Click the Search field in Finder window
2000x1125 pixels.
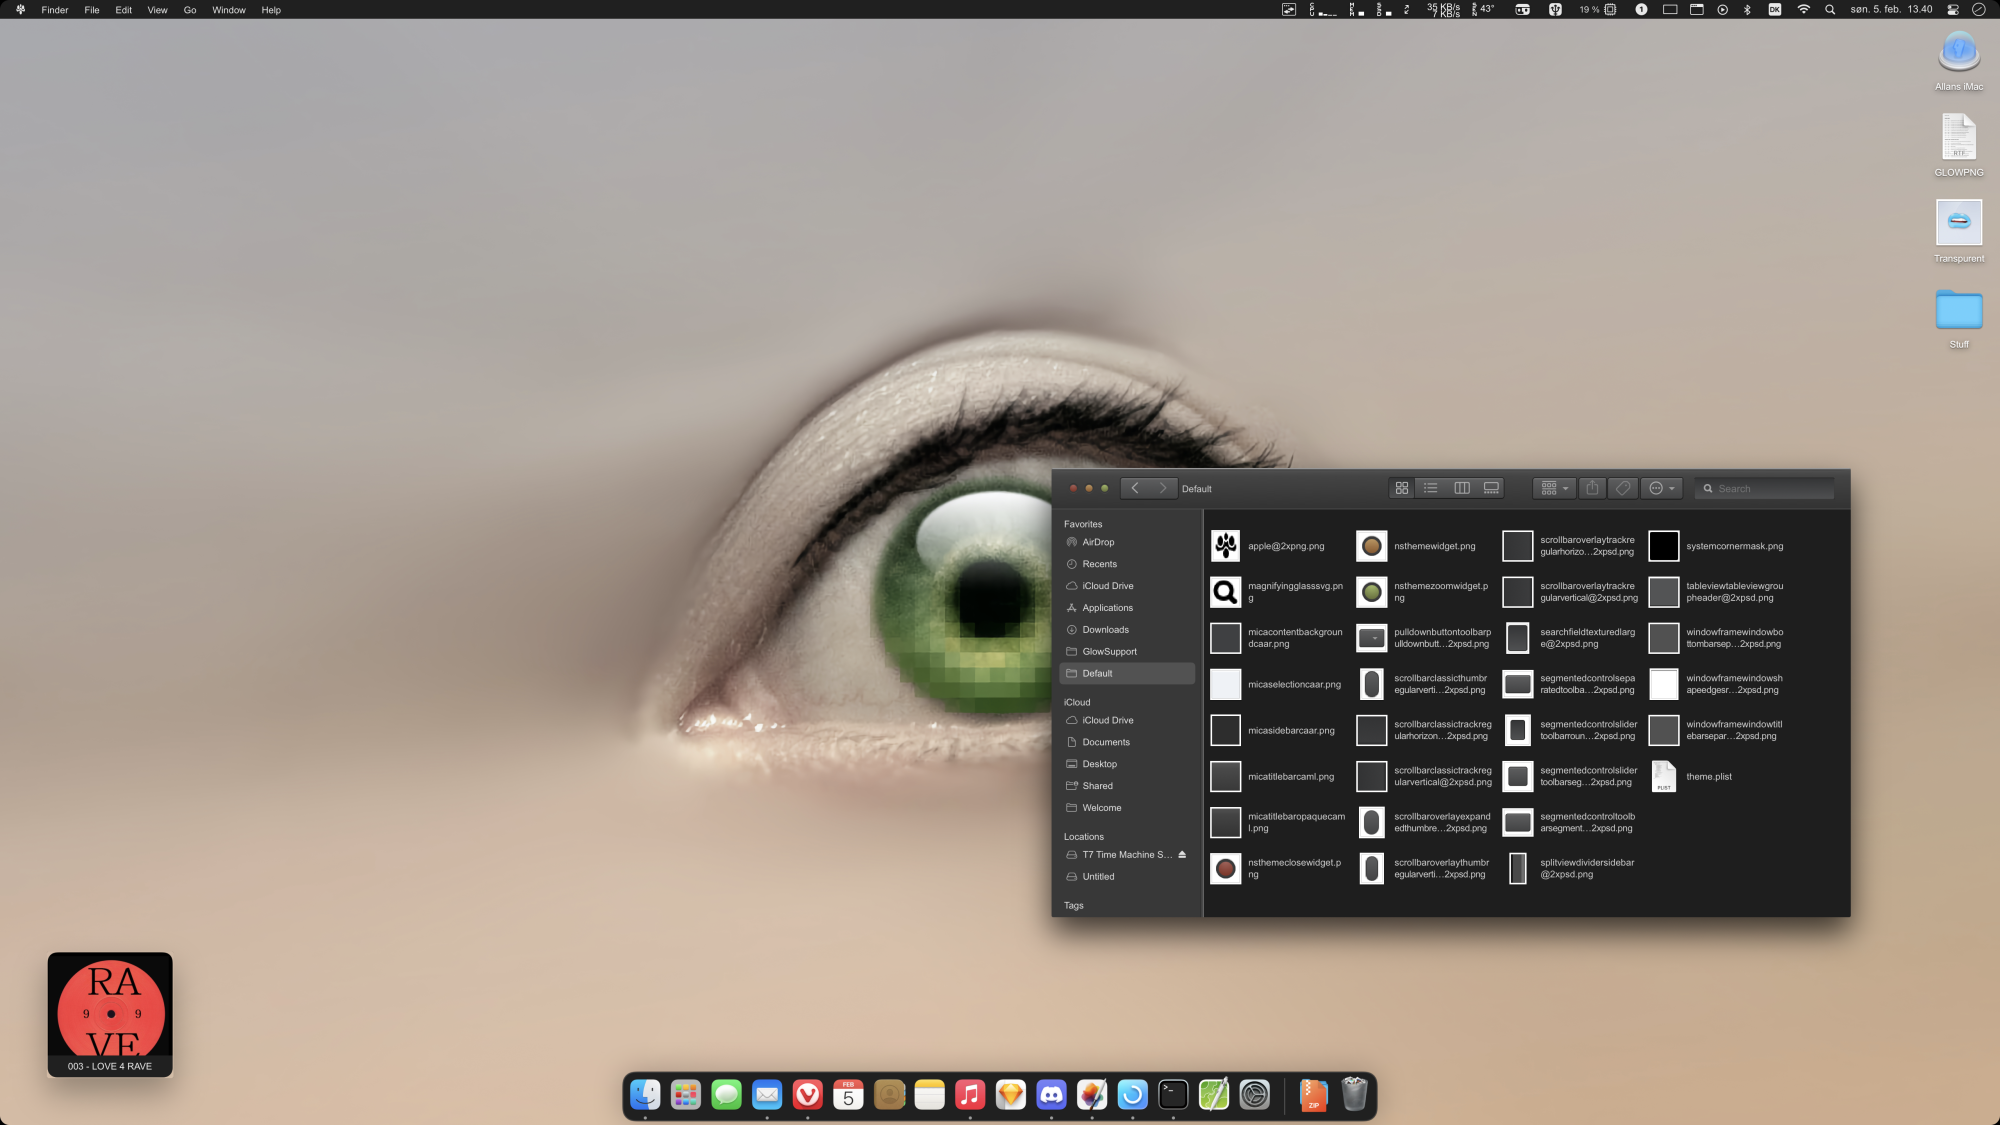pos(1765,489)
